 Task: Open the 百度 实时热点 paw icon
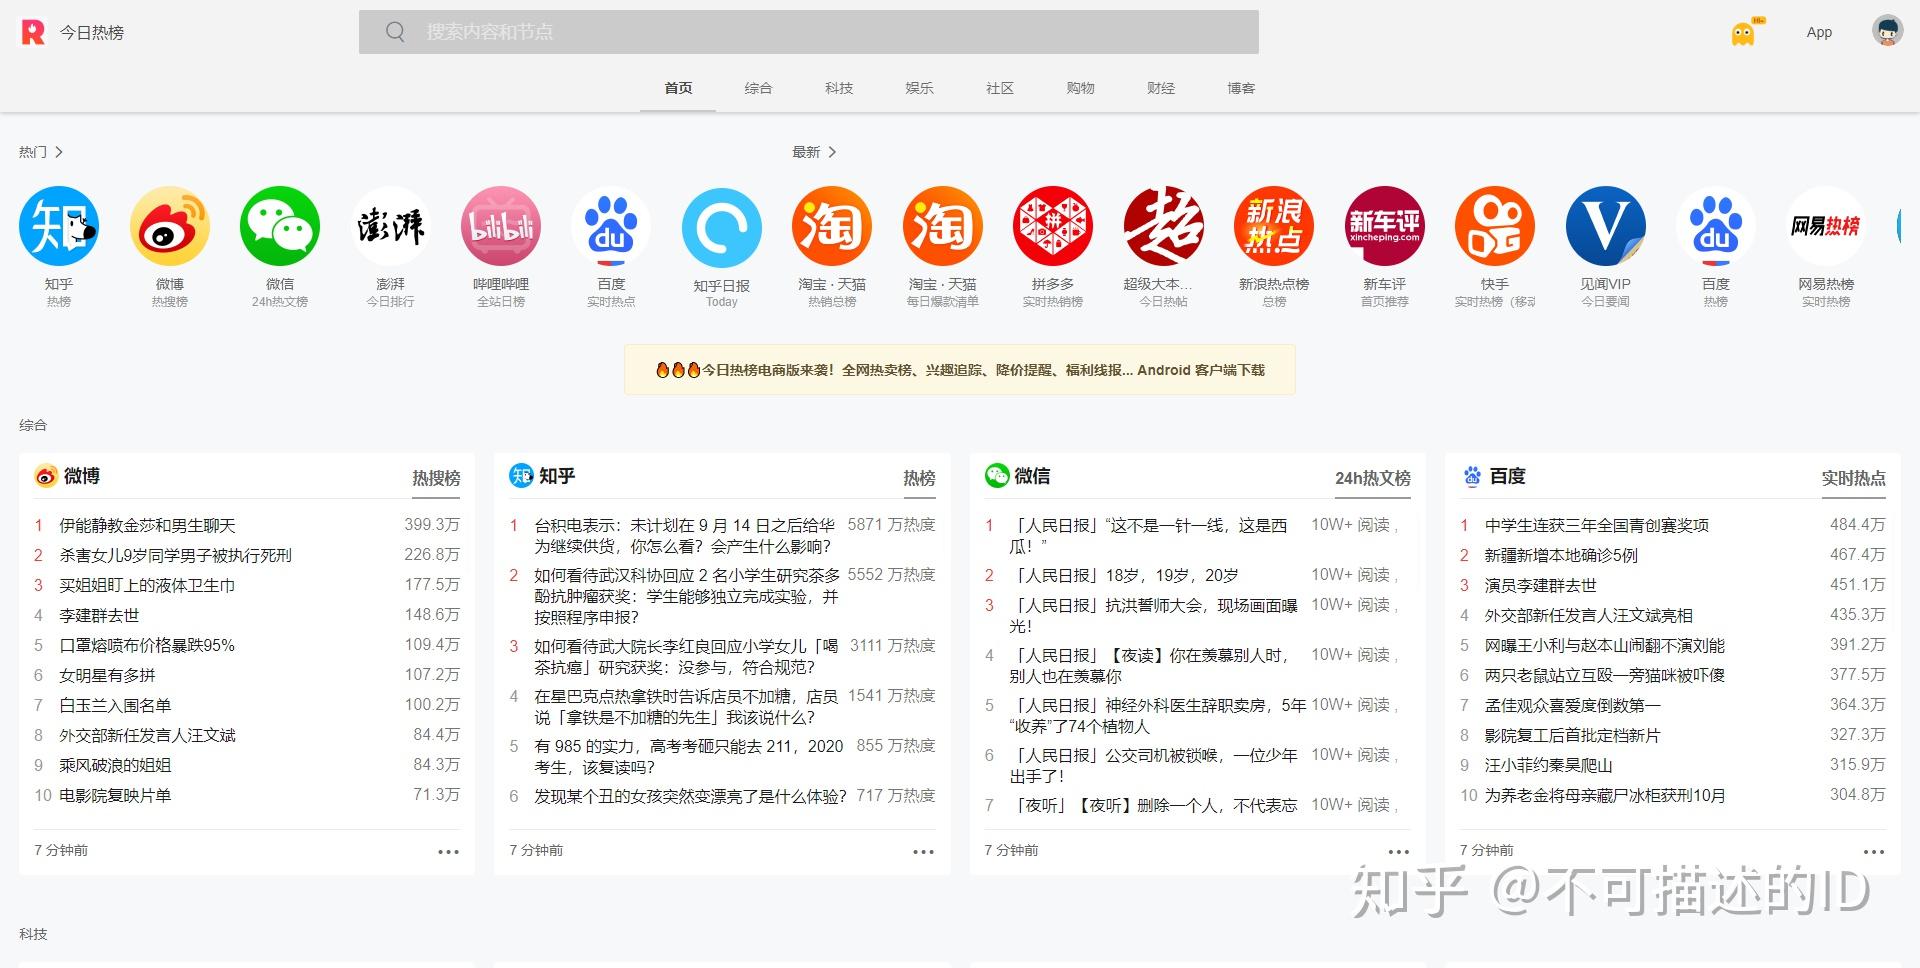click(611, 226)
